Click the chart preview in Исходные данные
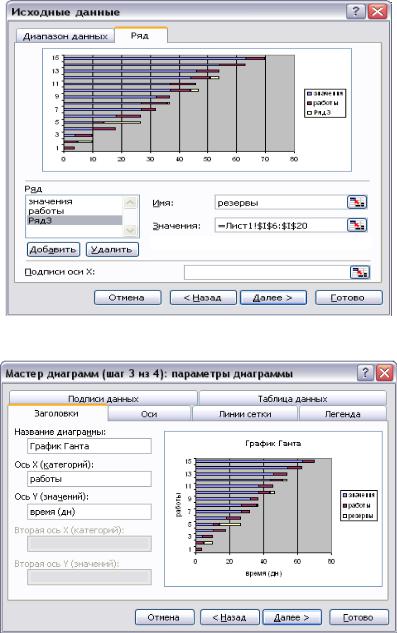 pos(197,110)
